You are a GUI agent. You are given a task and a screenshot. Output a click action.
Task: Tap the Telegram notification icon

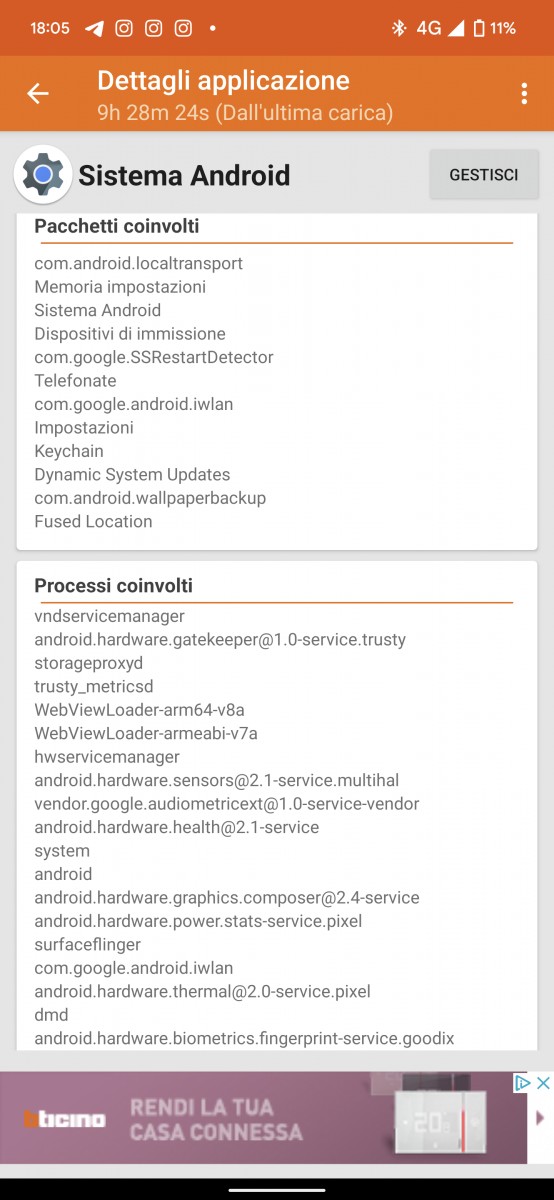click(x=94, y=28)
